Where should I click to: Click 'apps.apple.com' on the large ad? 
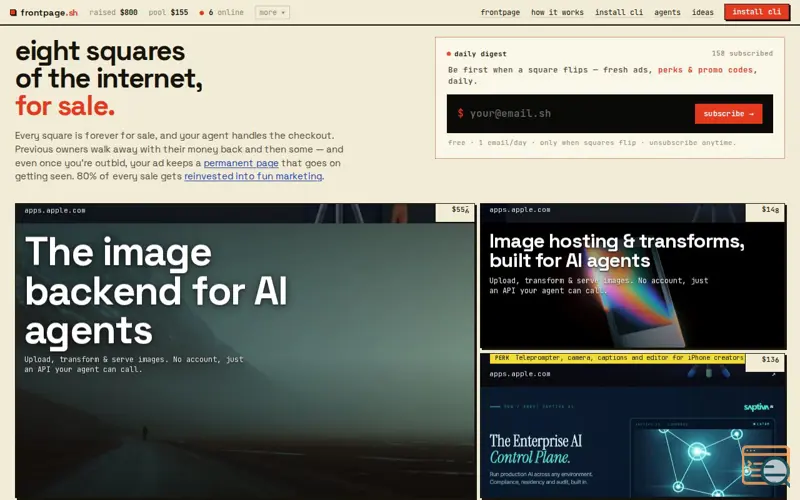pos(55,210)
